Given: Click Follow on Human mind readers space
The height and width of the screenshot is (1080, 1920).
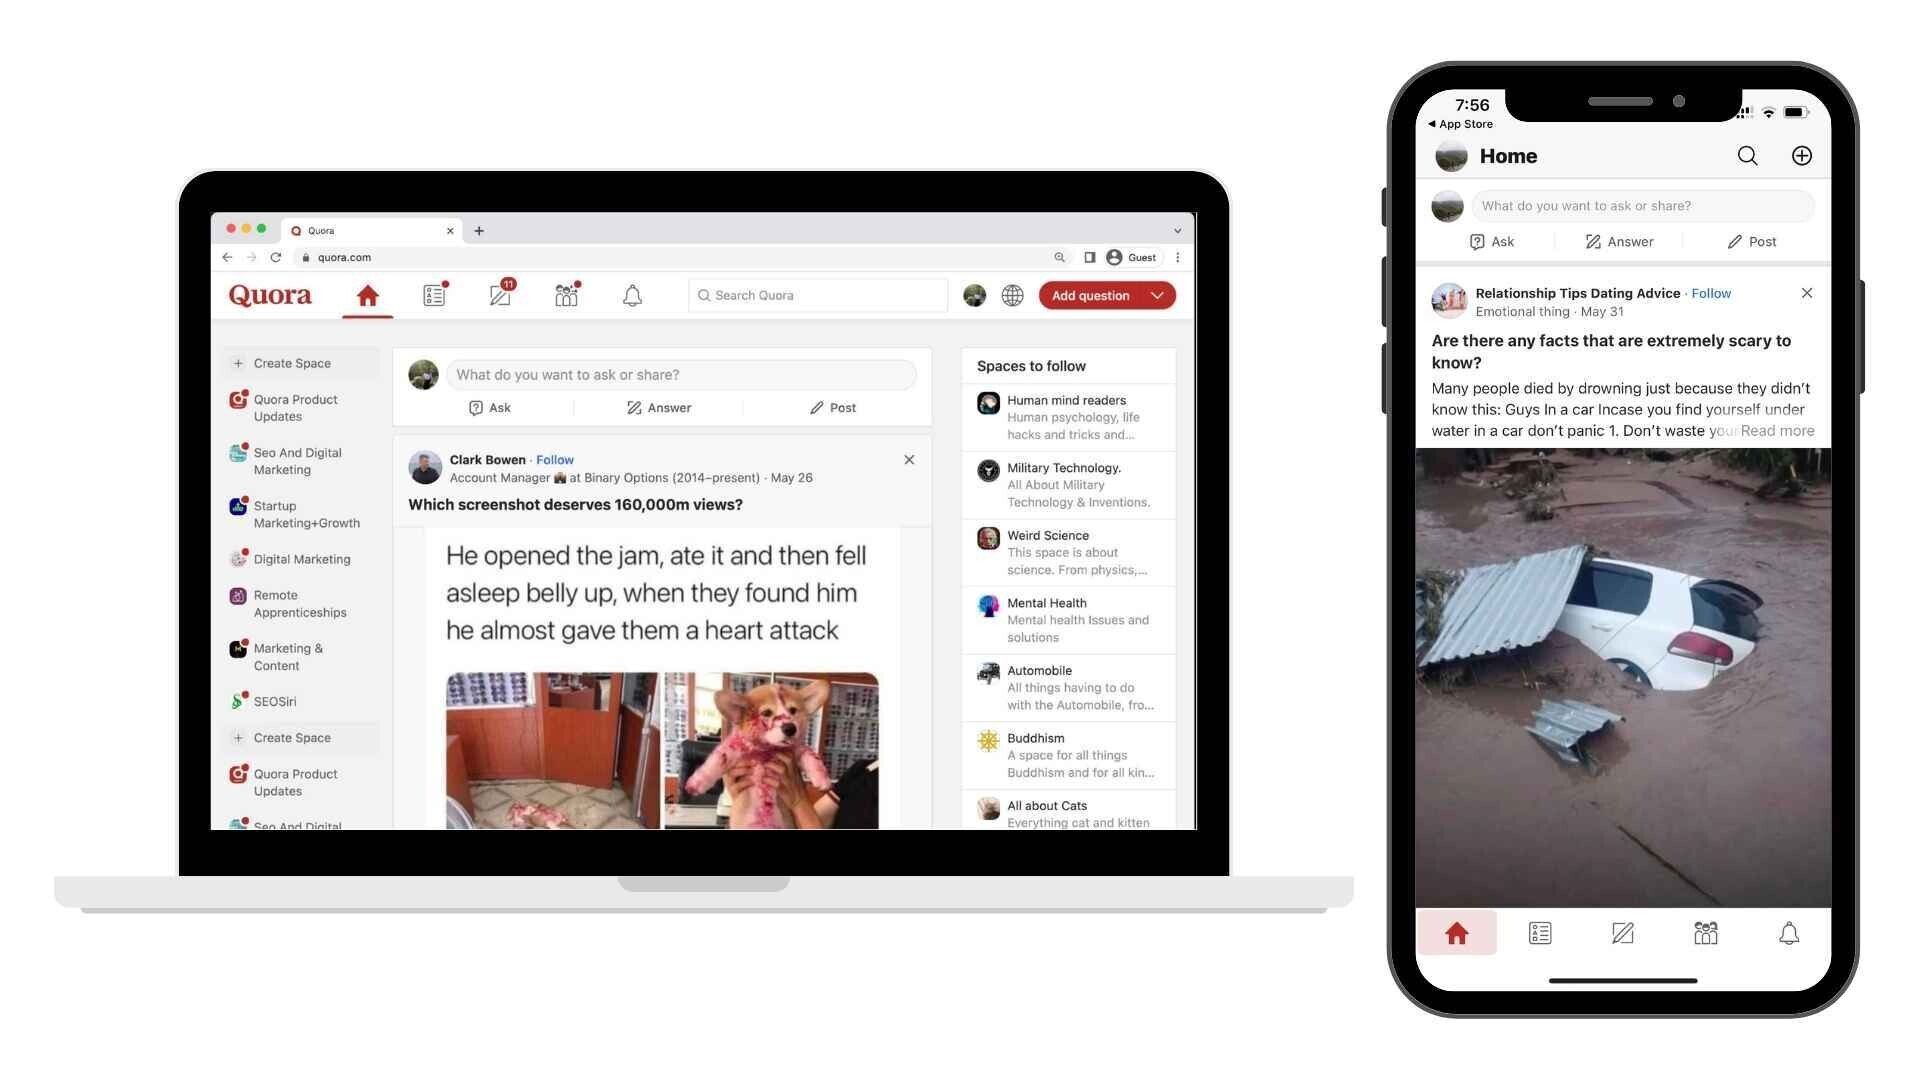Looking at the screenshot, I should click(1065, 400).
